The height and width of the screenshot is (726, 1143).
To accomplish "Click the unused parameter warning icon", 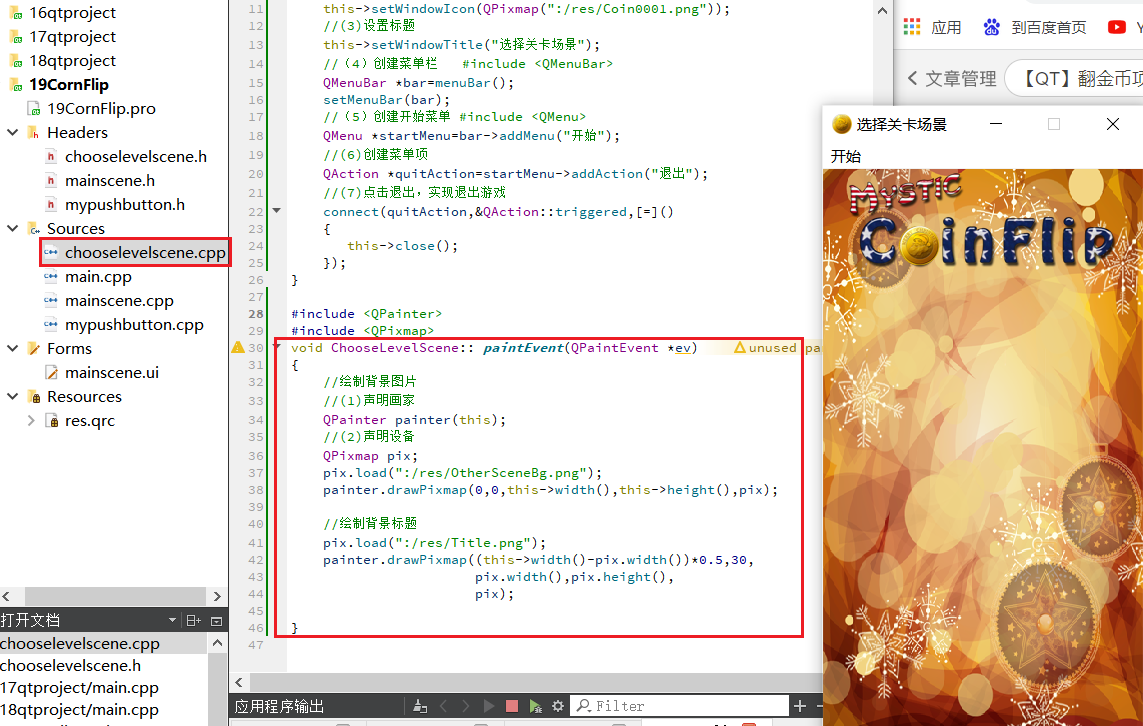I will pyautogui.click(x=238, y=348).
